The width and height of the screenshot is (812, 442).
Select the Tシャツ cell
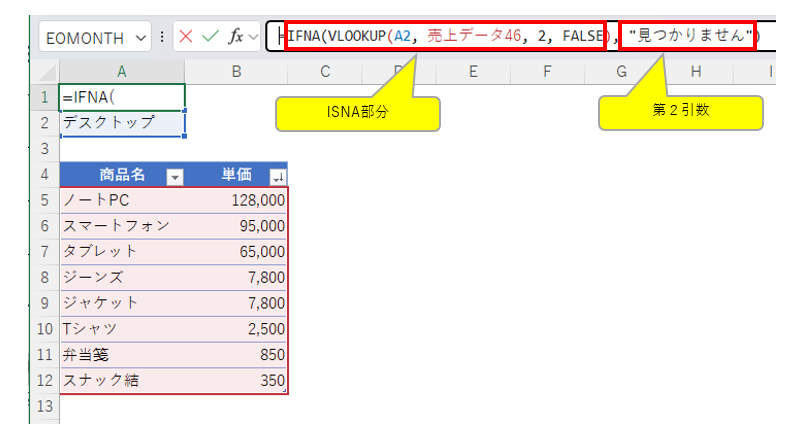[x=122, y=329]
